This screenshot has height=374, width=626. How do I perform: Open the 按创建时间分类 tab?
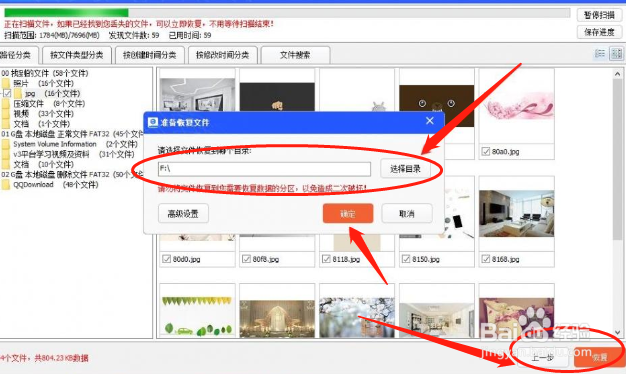(x=150, y=55)
